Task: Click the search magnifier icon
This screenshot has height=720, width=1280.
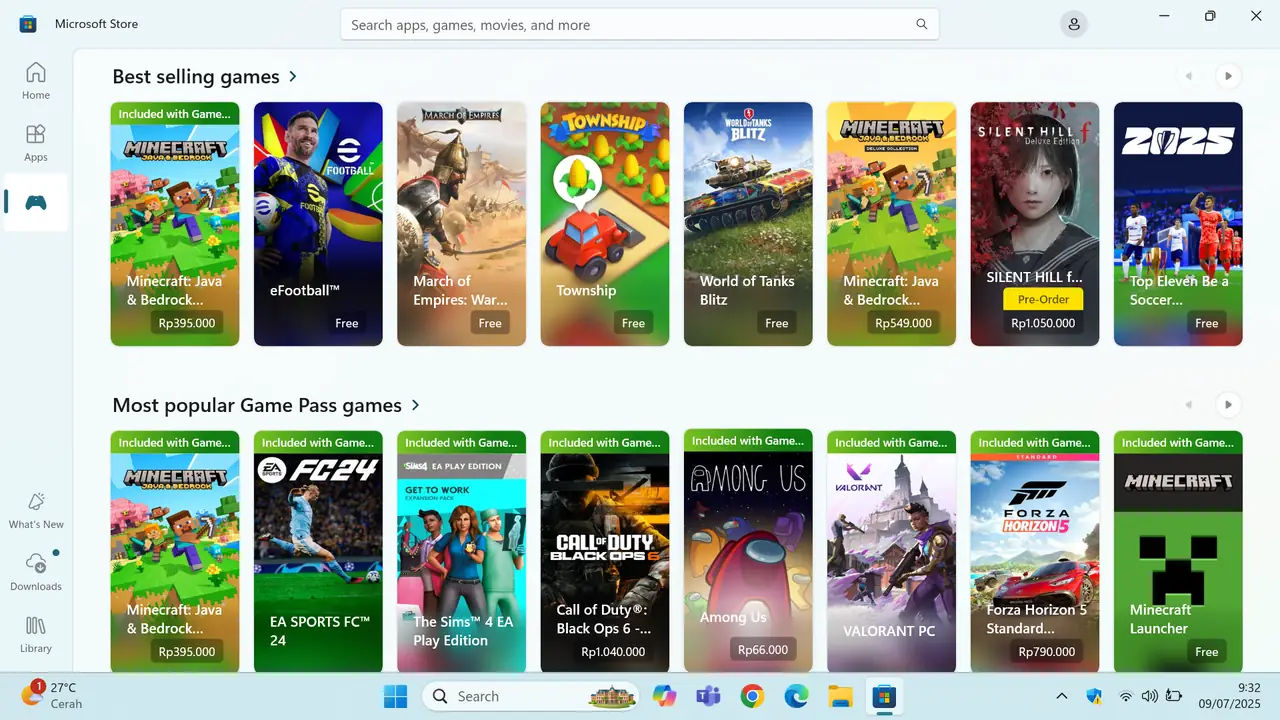Action: point(922,24)
